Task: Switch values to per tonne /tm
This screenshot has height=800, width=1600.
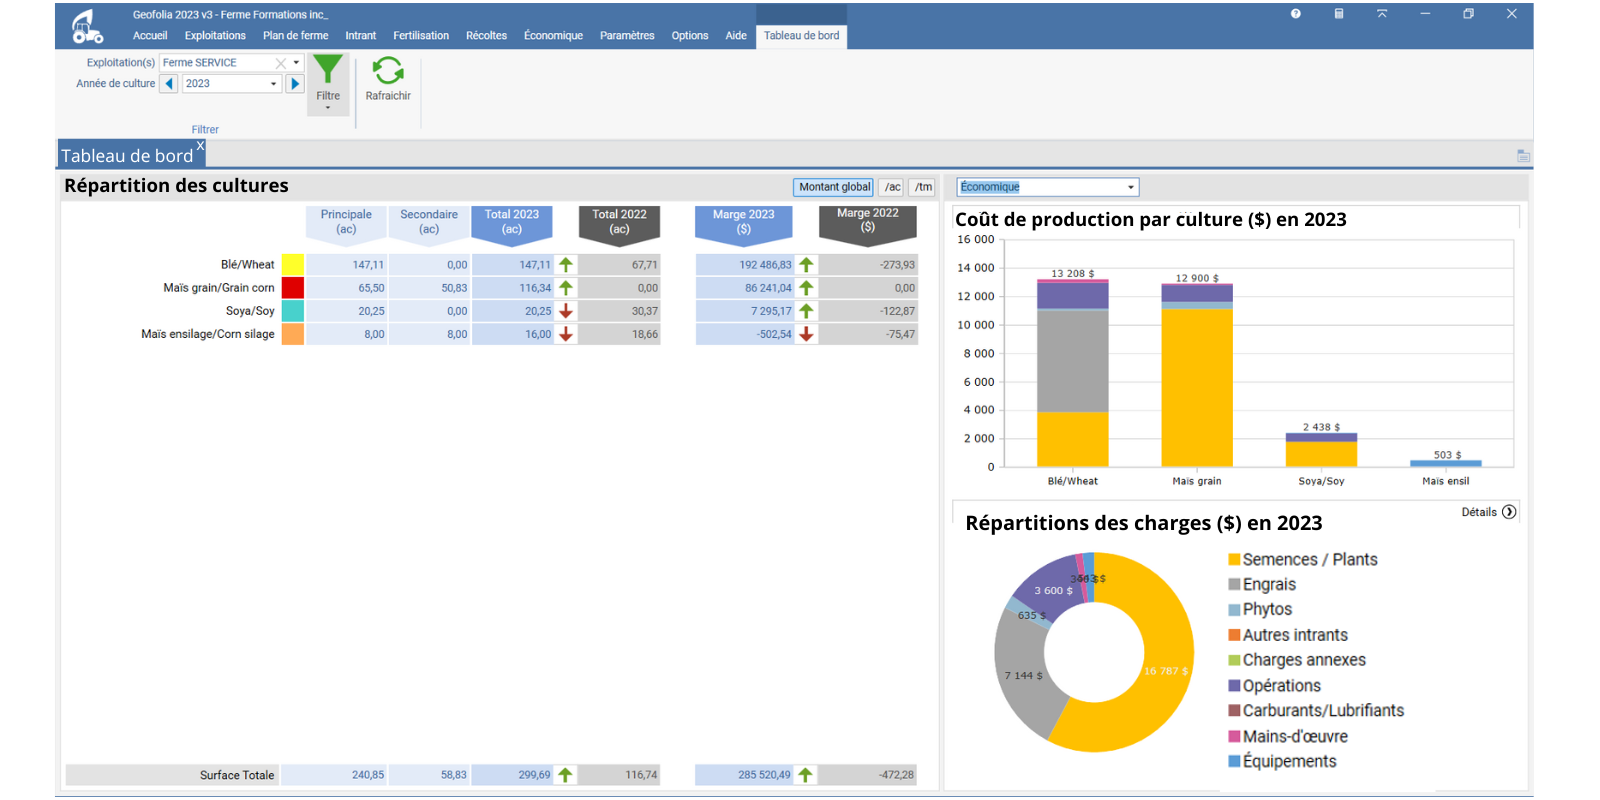Action: click(923, 187)
